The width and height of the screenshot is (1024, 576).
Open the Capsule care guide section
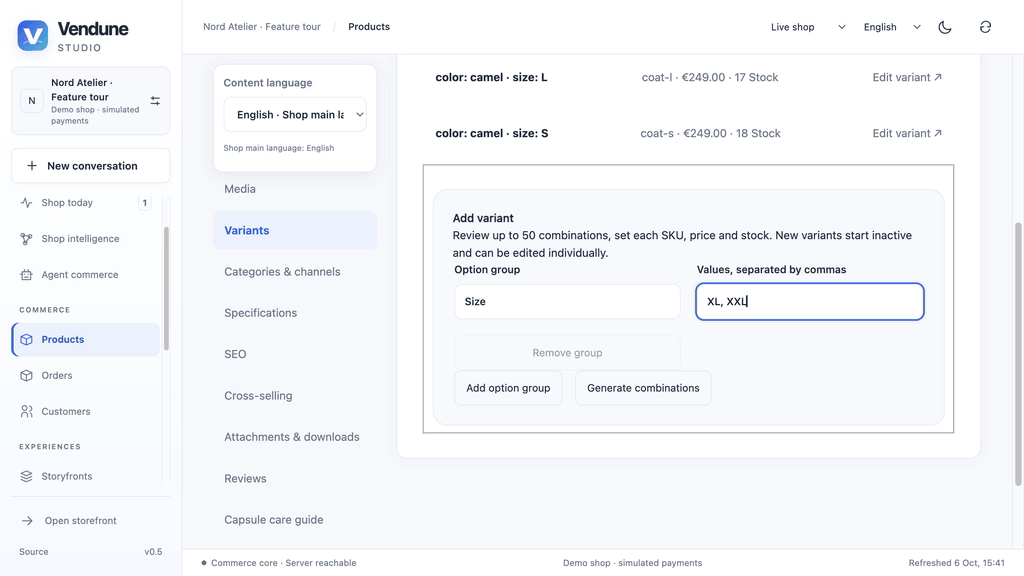pos(295,520)
